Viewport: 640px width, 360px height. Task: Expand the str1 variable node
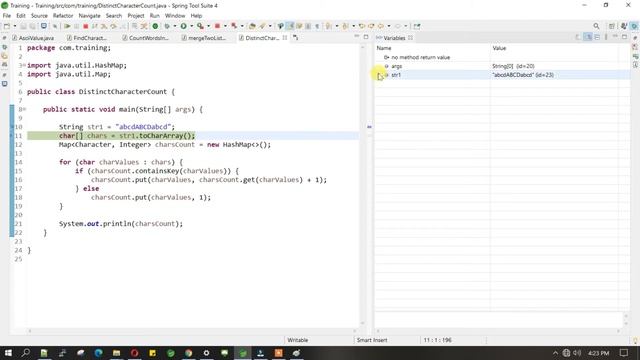click(x=379, y=75)
